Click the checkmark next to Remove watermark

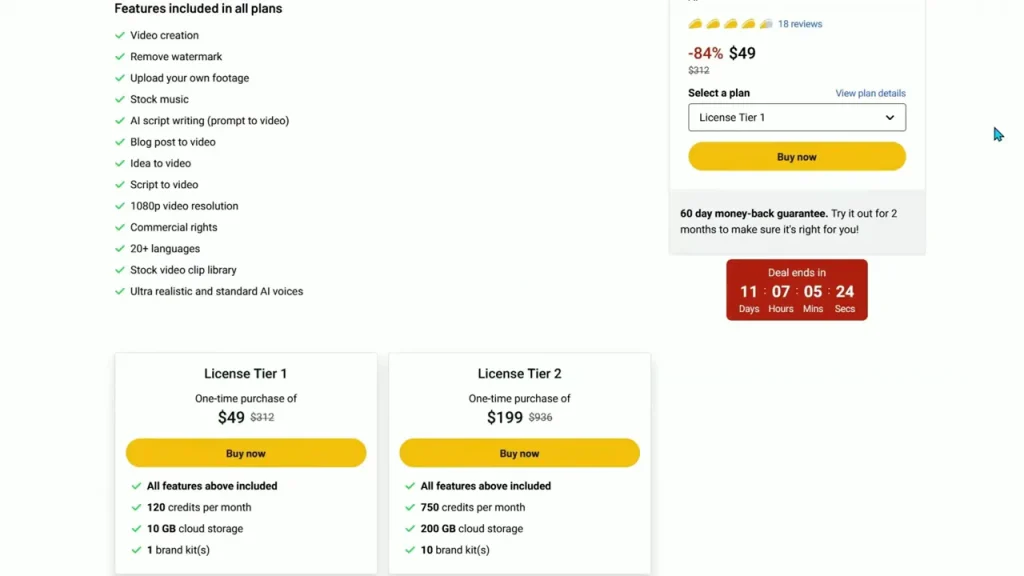pos(120,57)
